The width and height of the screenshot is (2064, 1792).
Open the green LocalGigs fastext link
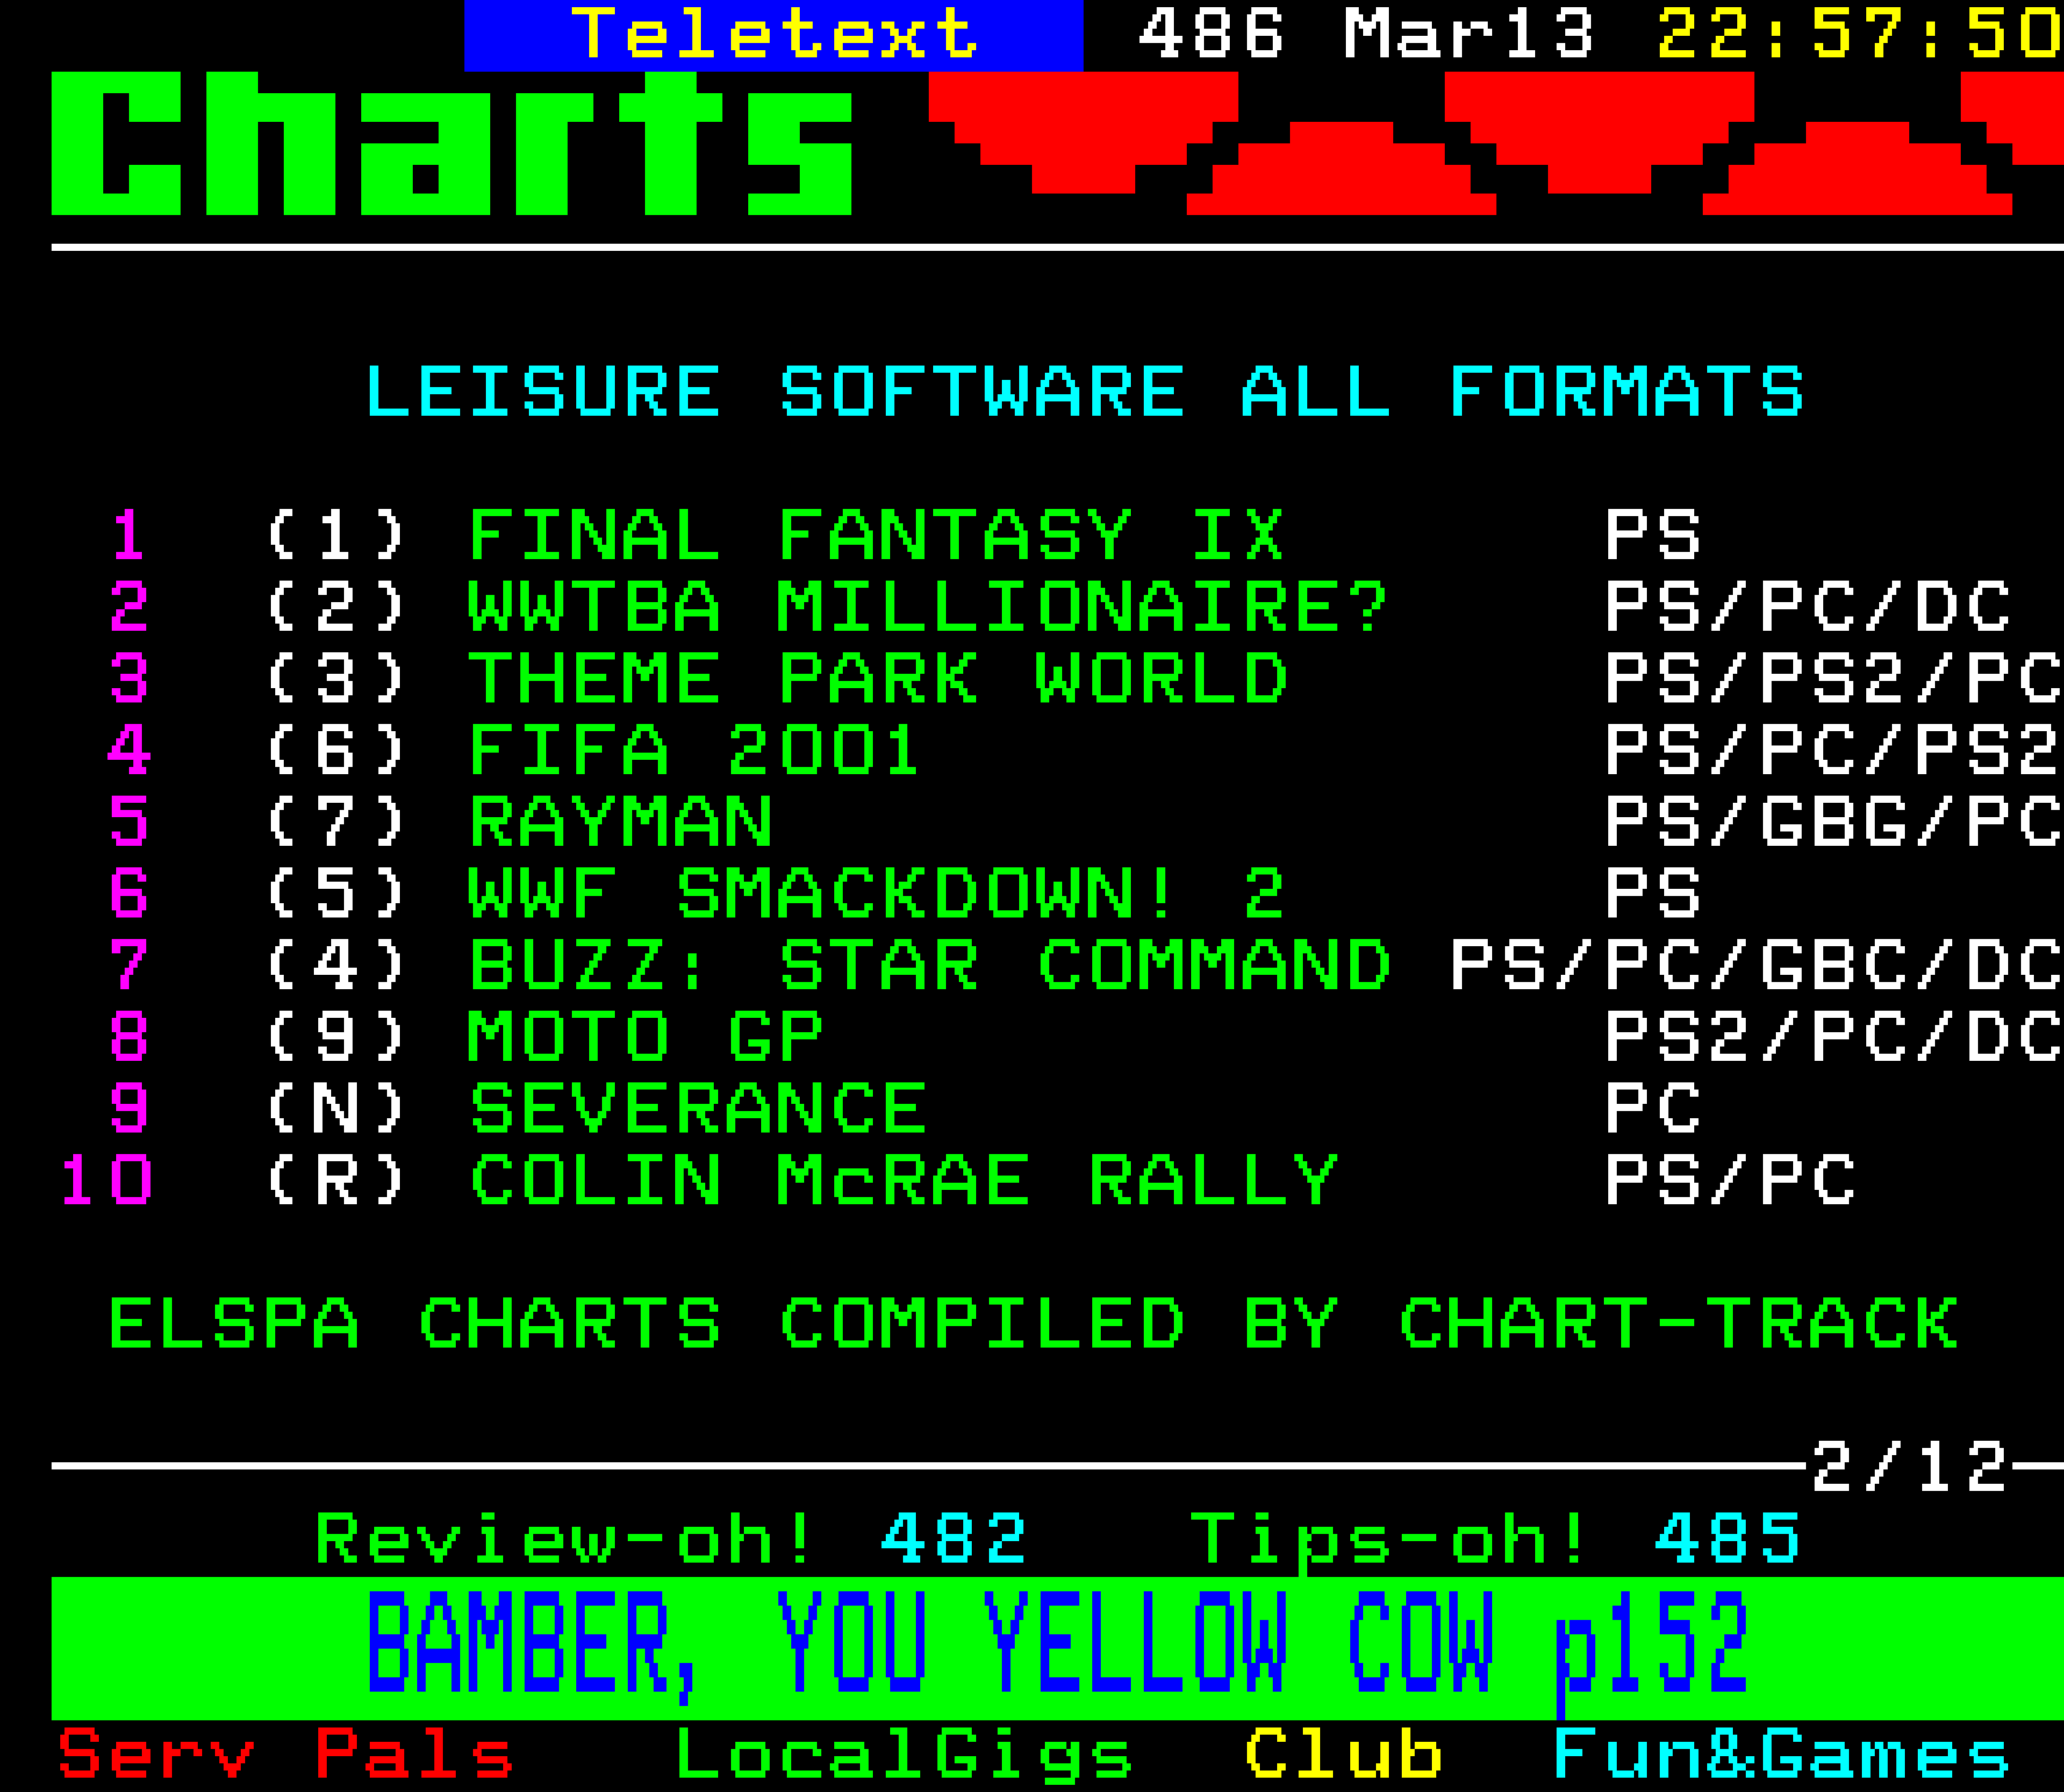(x=904, y=1756)
